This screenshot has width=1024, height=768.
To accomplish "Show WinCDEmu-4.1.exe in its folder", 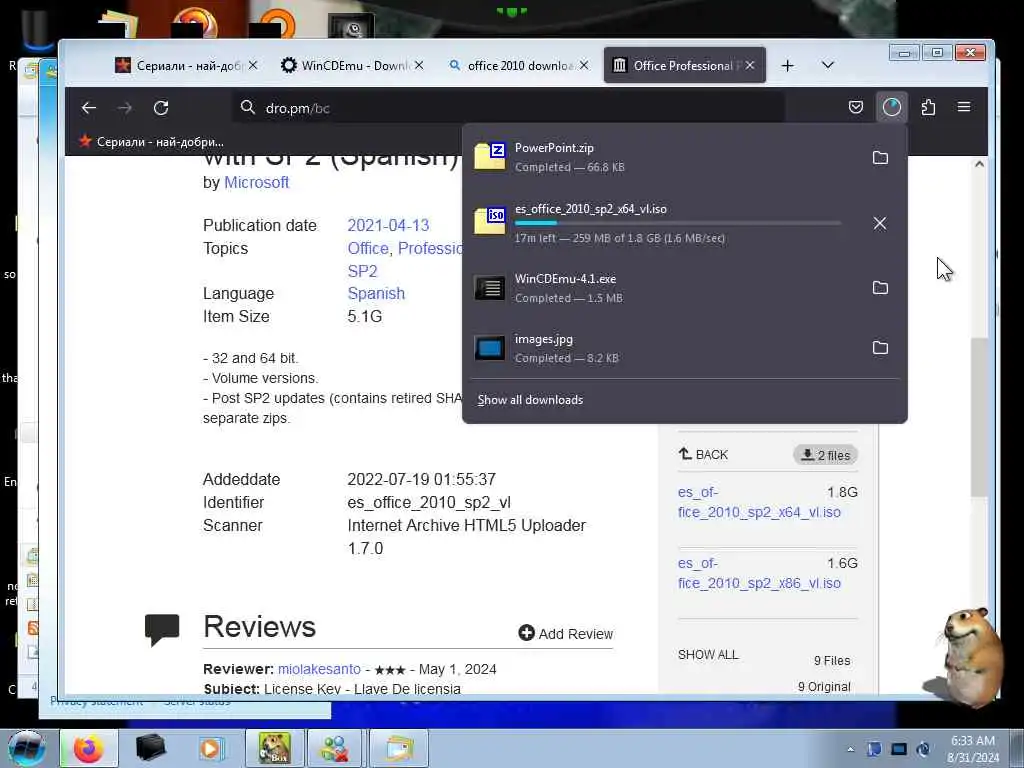I will pos(880,288).
